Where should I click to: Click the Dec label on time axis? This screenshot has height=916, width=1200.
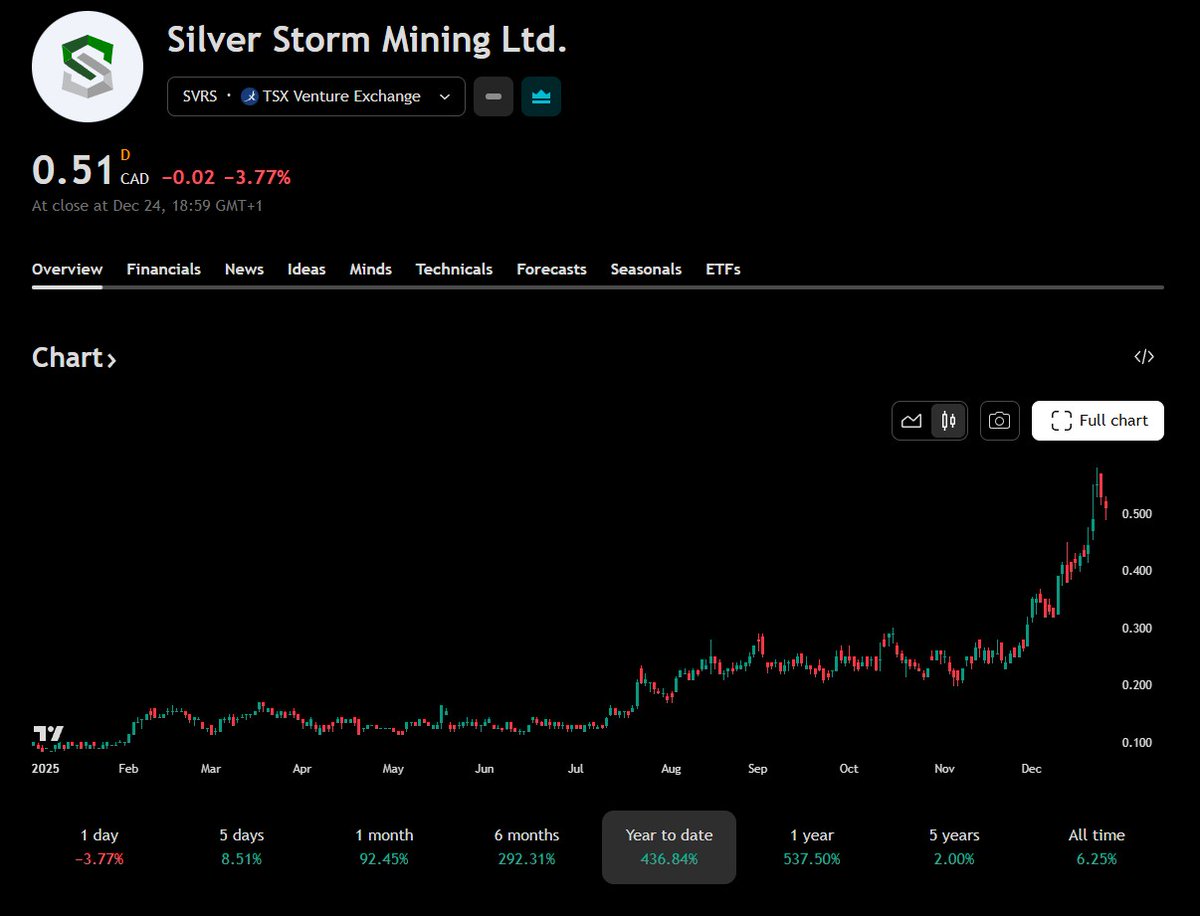point(1031,769)
